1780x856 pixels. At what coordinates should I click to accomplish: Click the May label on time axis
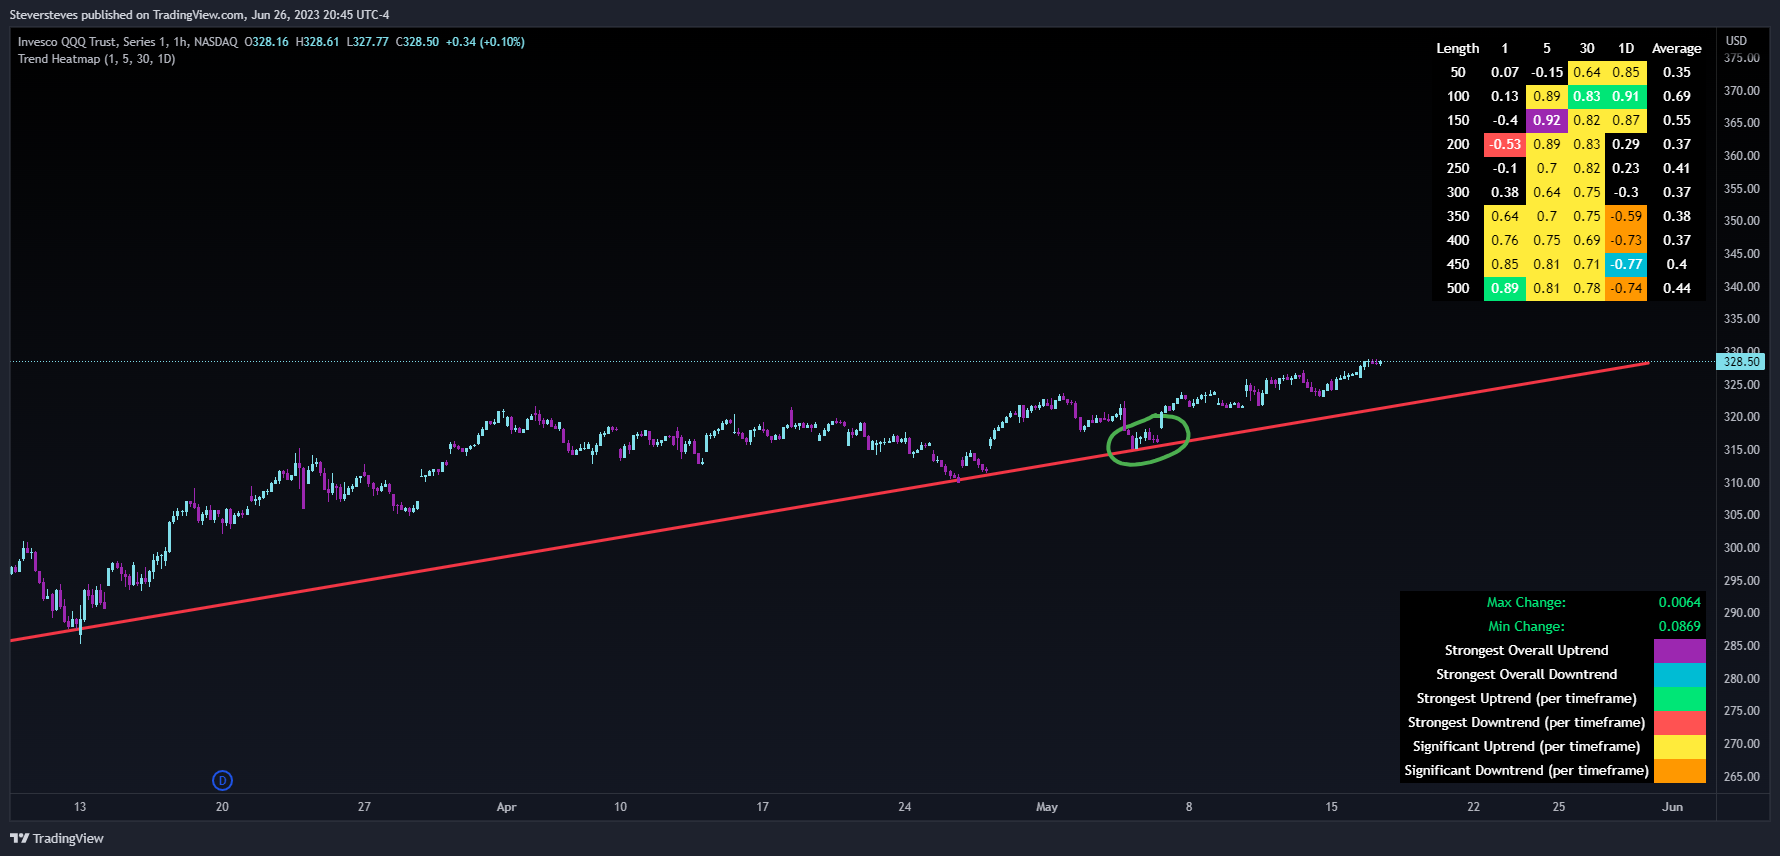coord(1047,807)
